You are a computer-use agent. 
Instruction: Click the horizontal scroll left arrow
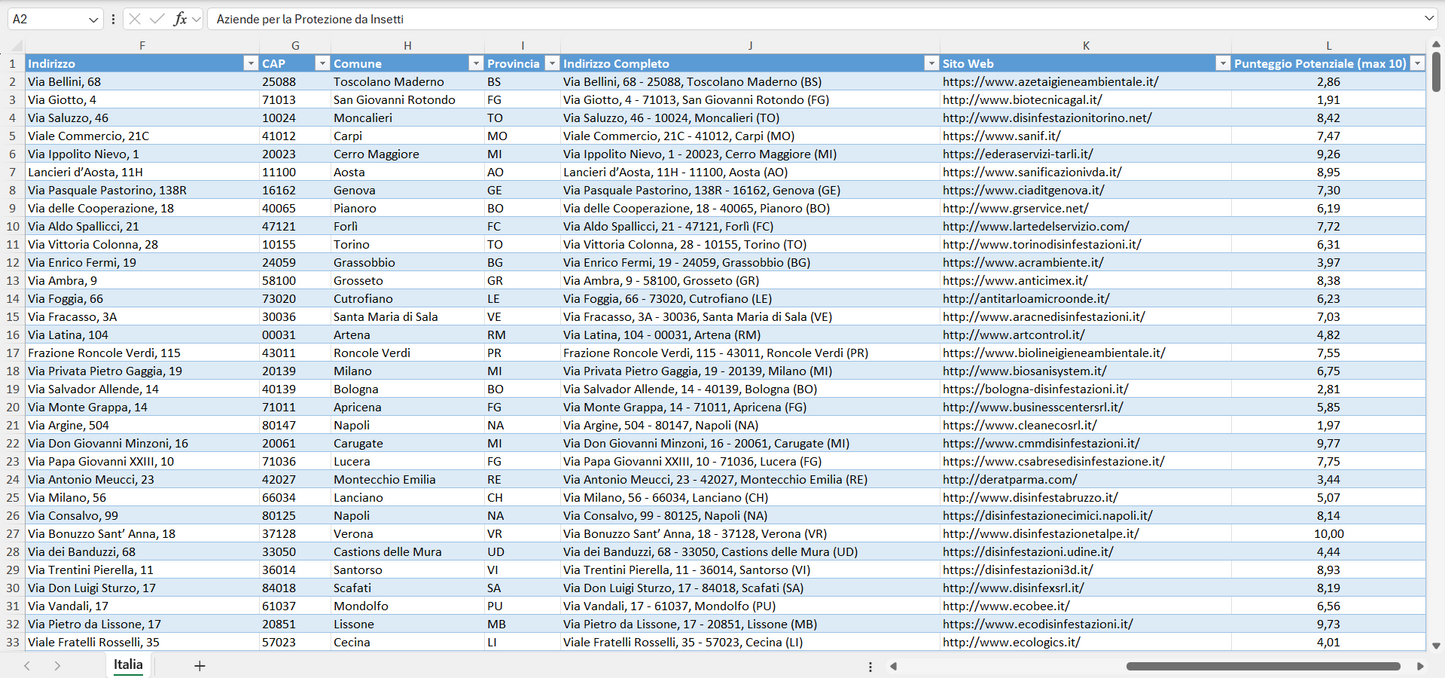pyautogui.click(x=893, y=666)
